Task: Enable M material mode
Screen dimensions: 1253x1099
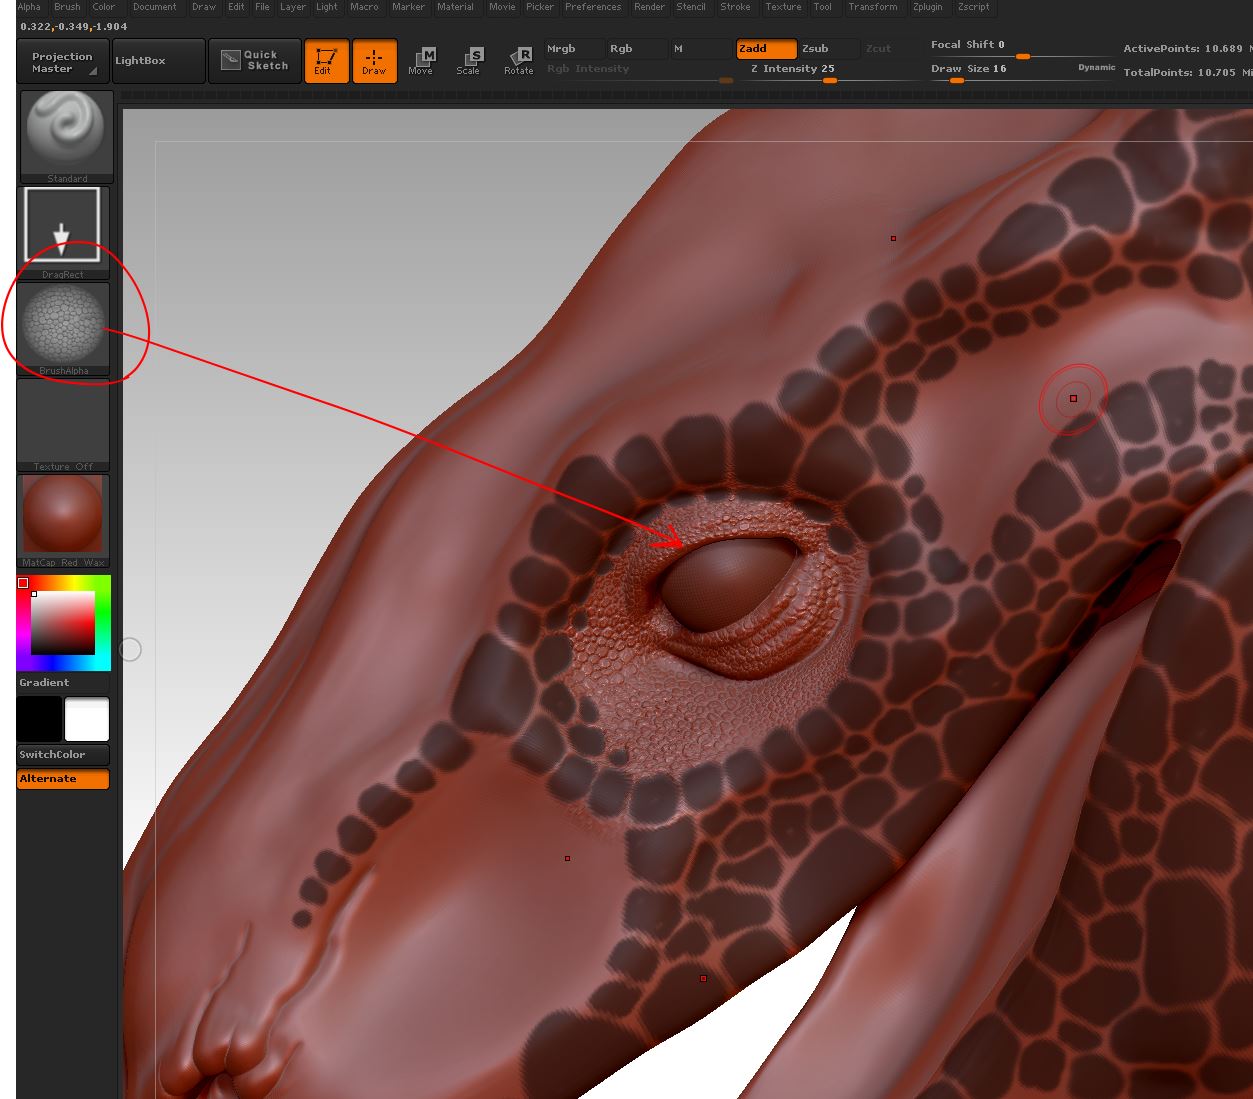Action: pyautogui.click(x=701, y=49)
